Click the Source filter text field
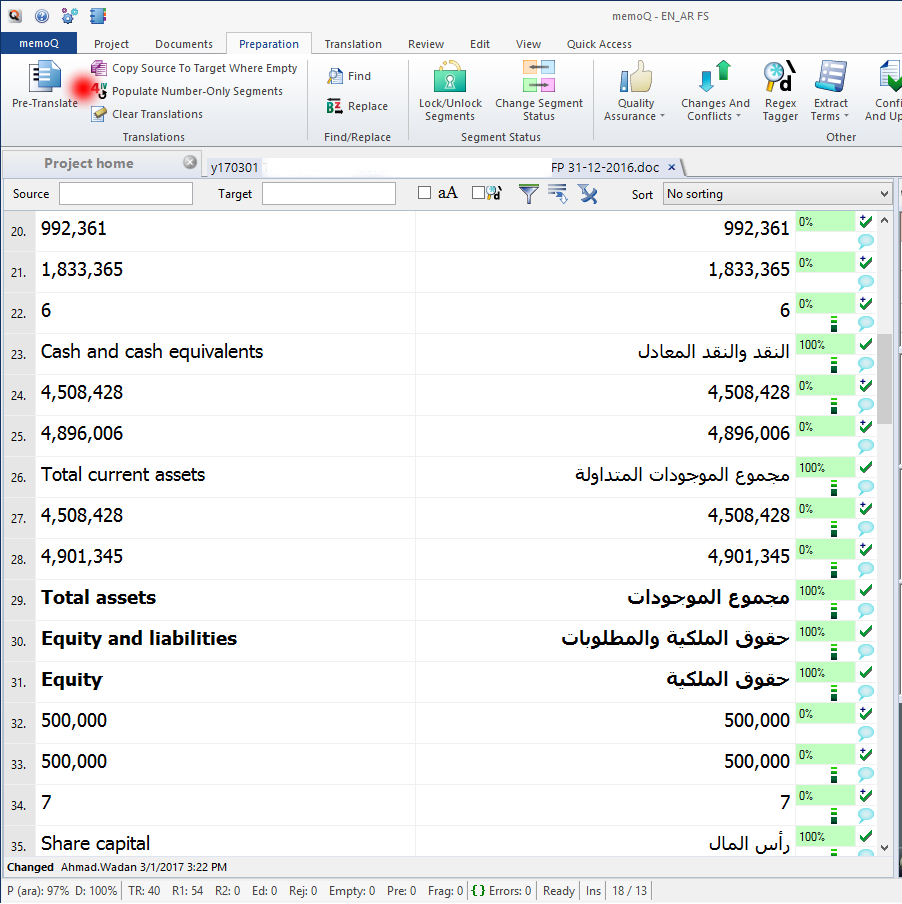 pyautogui.click(x=126, y=194)
